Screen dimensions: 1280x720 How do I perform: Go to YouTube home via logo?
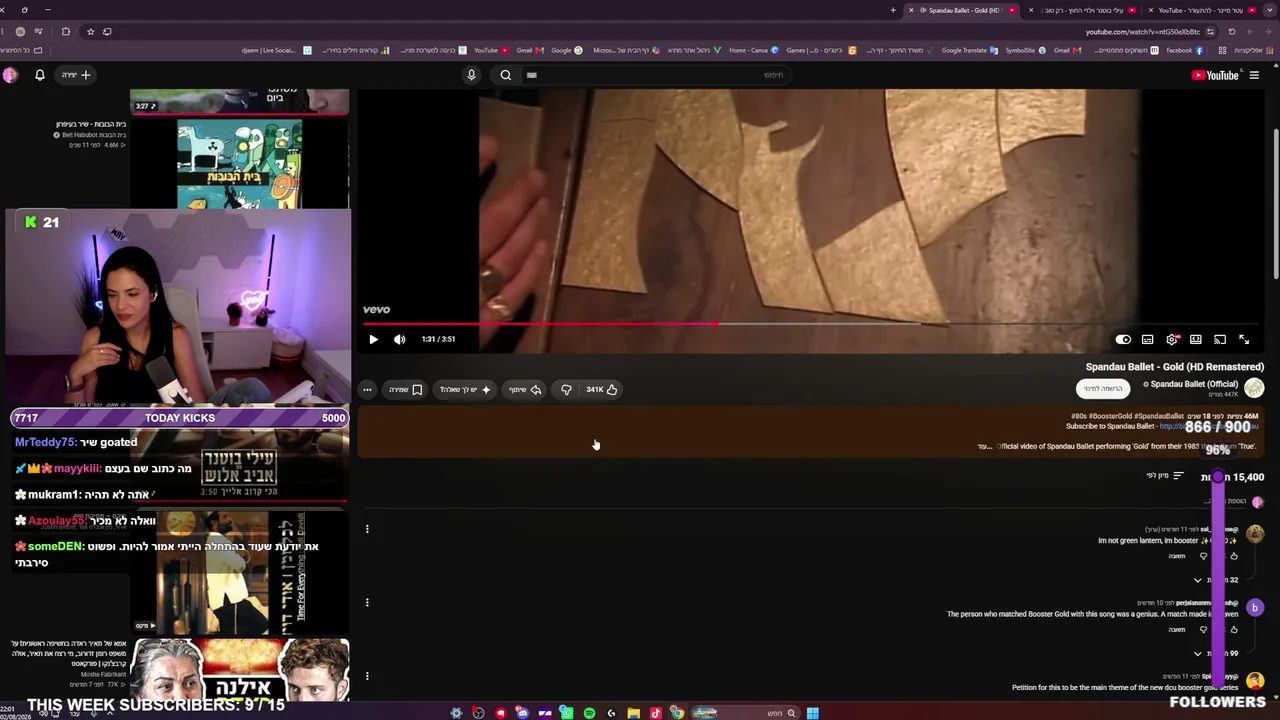[1215, 75]
